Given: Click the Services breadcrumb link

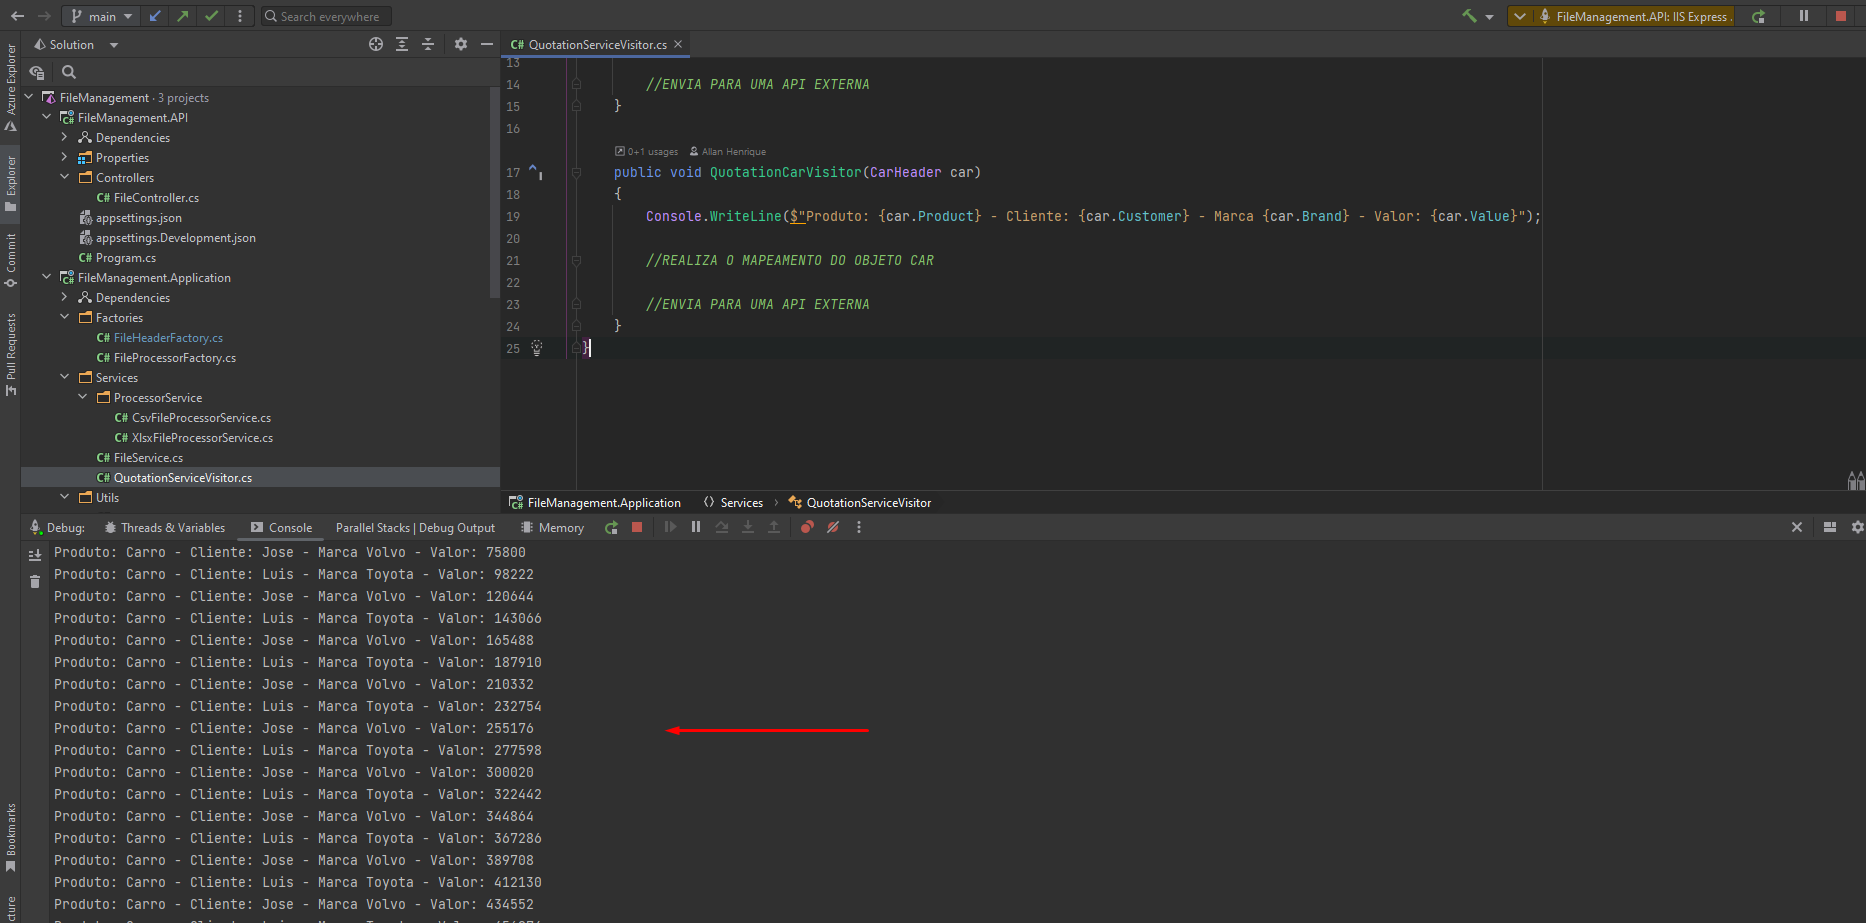Looking at the screenshot, I should 742,502.
